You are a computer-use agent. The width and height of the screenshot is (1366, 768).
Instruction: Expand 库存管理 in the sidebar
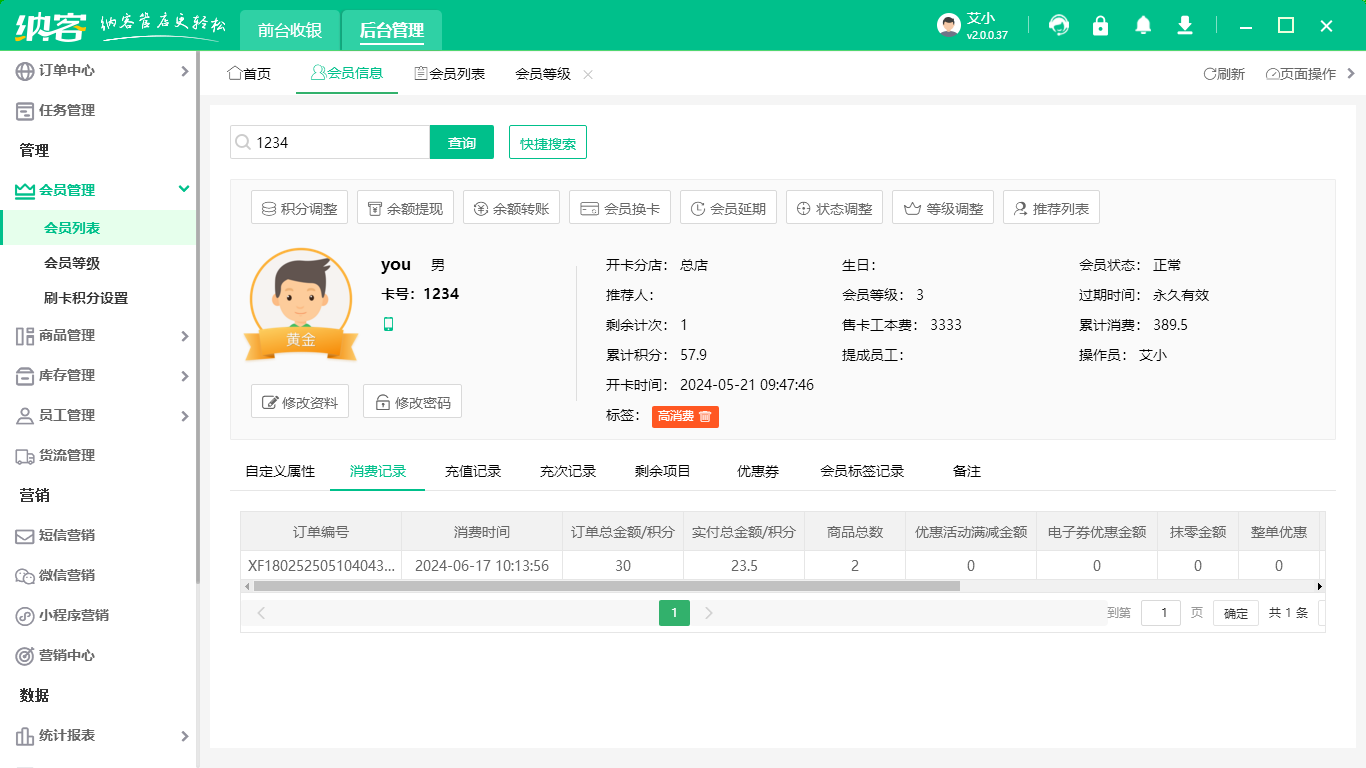coord(98,375)
